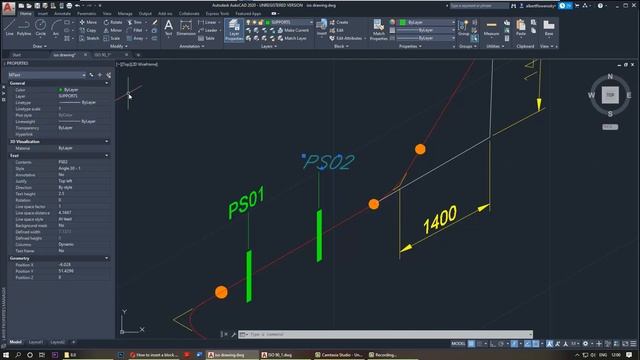Open Layer Properties manager
This screenshot has height=360, width=640.
[234, 30]
